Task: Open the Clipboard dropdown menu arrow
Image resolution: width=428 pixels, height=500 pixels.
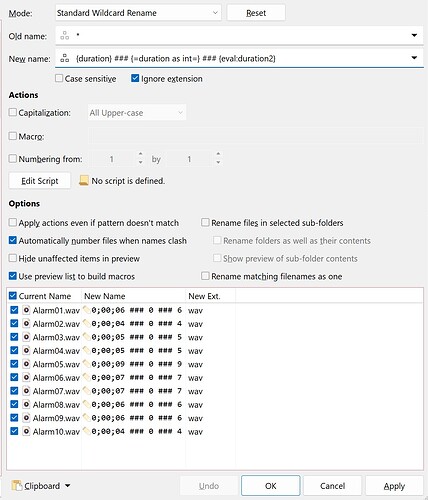Action: (x=67, y=486)
